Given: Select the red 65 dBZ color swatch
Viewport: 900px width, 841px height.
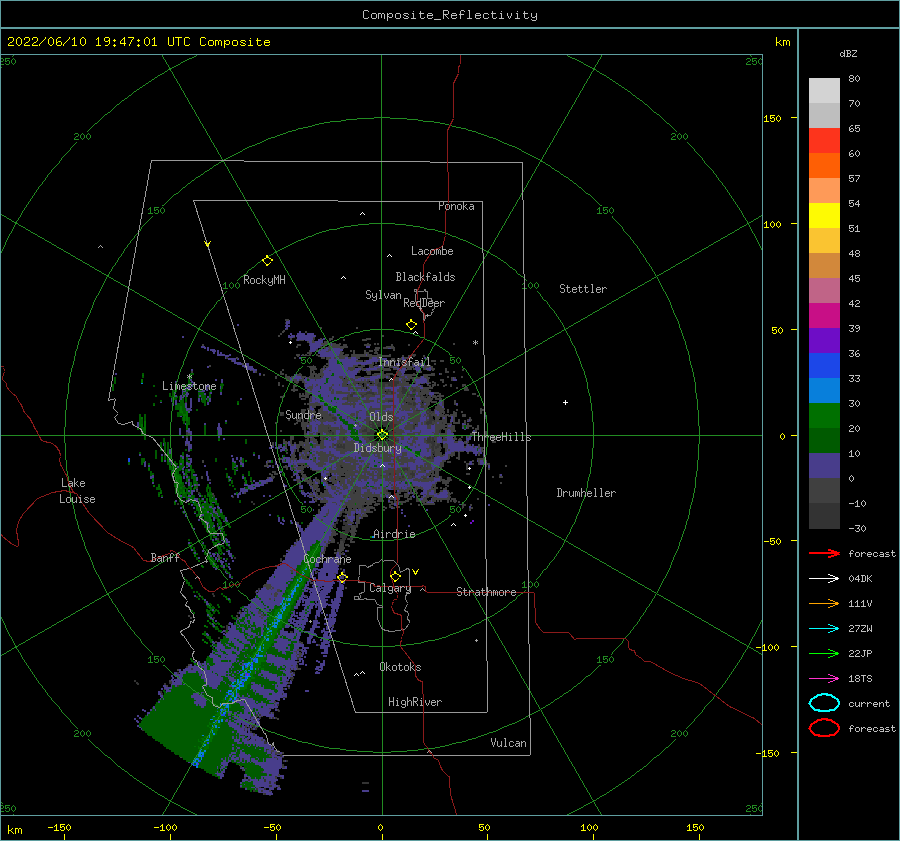Looking at the screenshot, I should click(x=824, y=141).
